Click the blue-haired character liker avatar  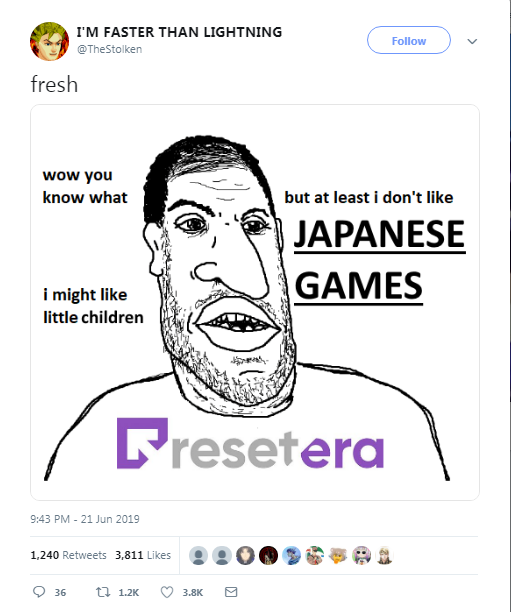click(x=292, y=555)
